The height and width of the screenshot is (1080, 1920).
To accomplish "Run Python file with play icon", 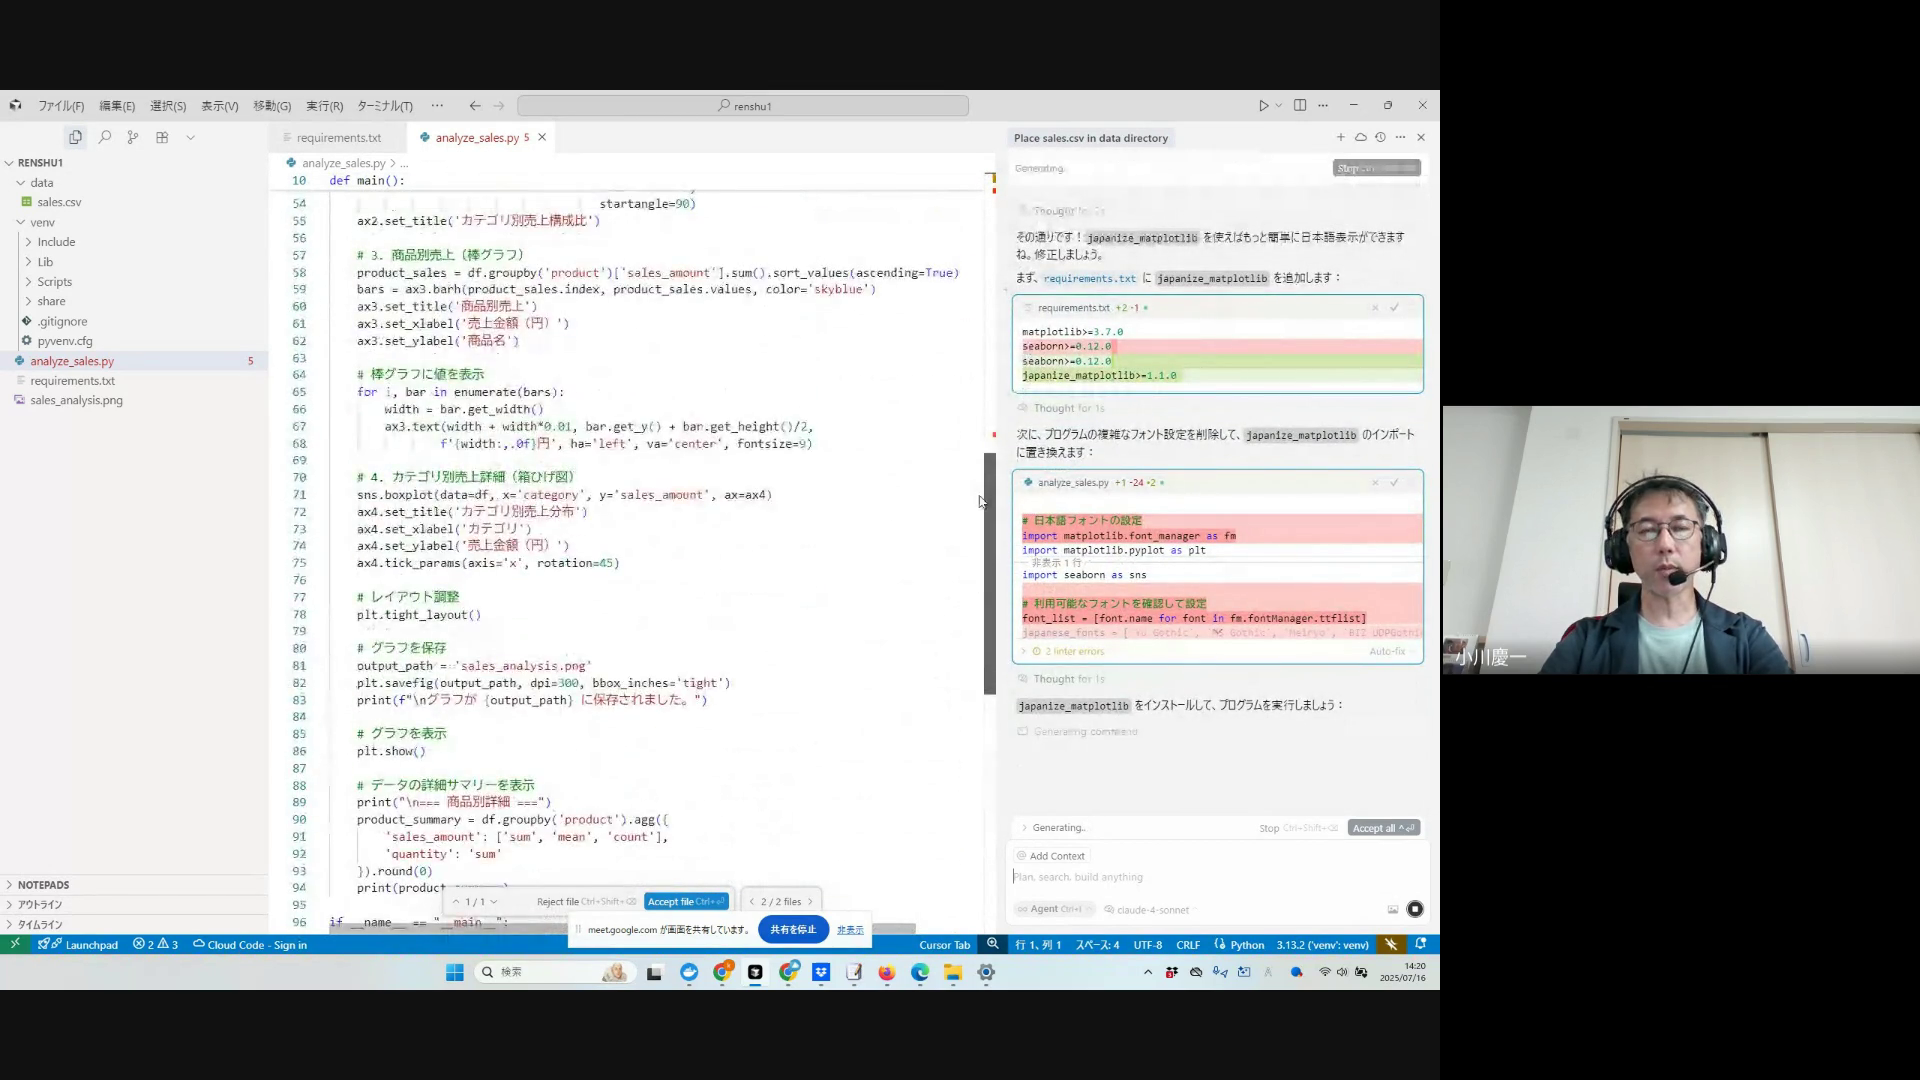I will [x=1263, y=105].
